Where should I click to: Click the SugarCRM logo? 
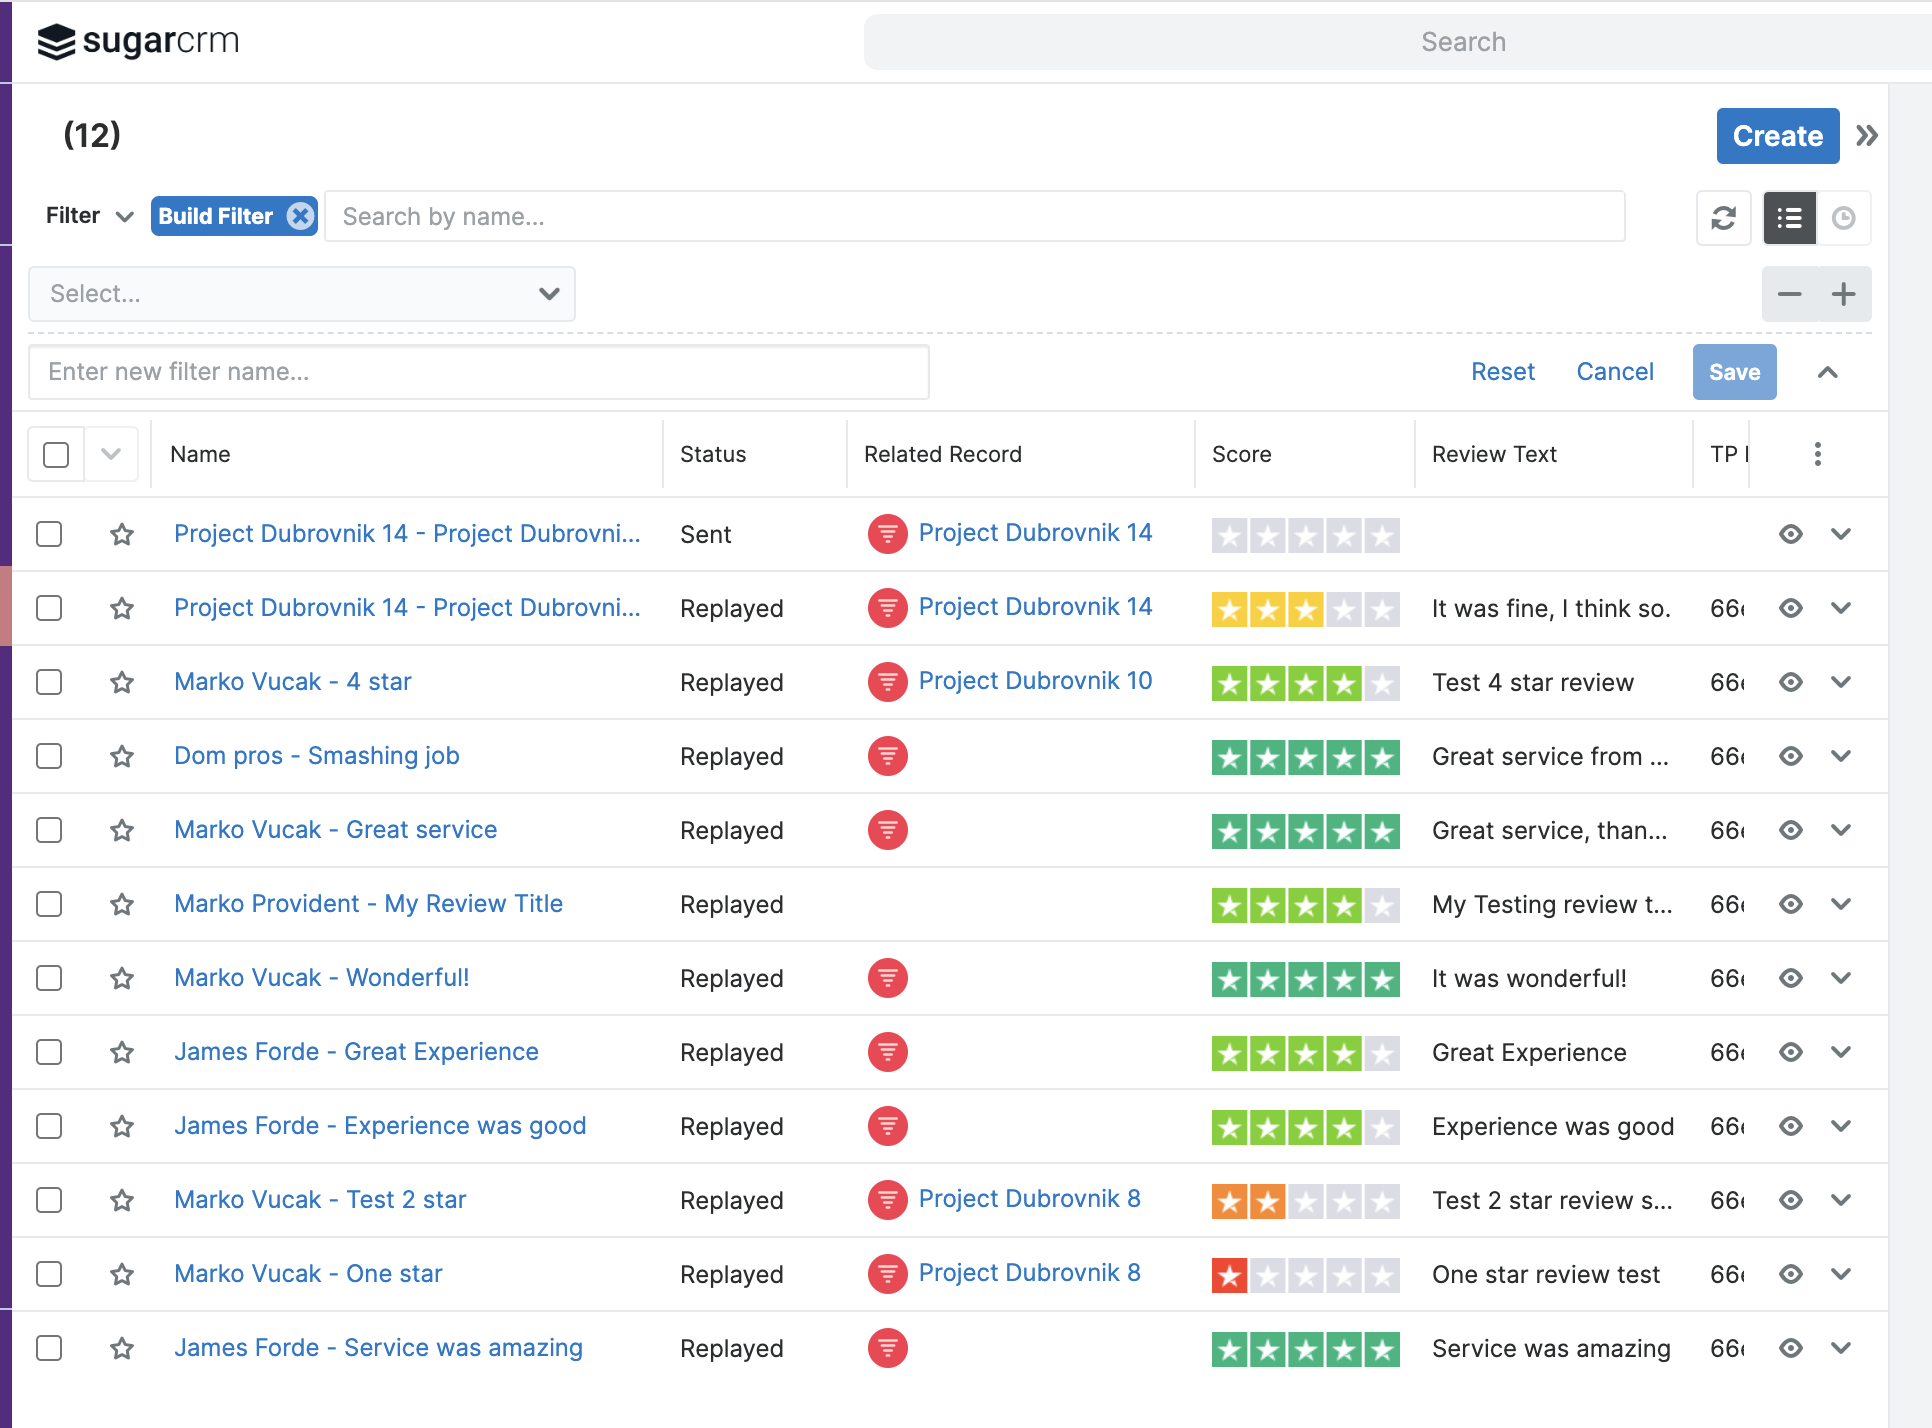coord(138,41)
